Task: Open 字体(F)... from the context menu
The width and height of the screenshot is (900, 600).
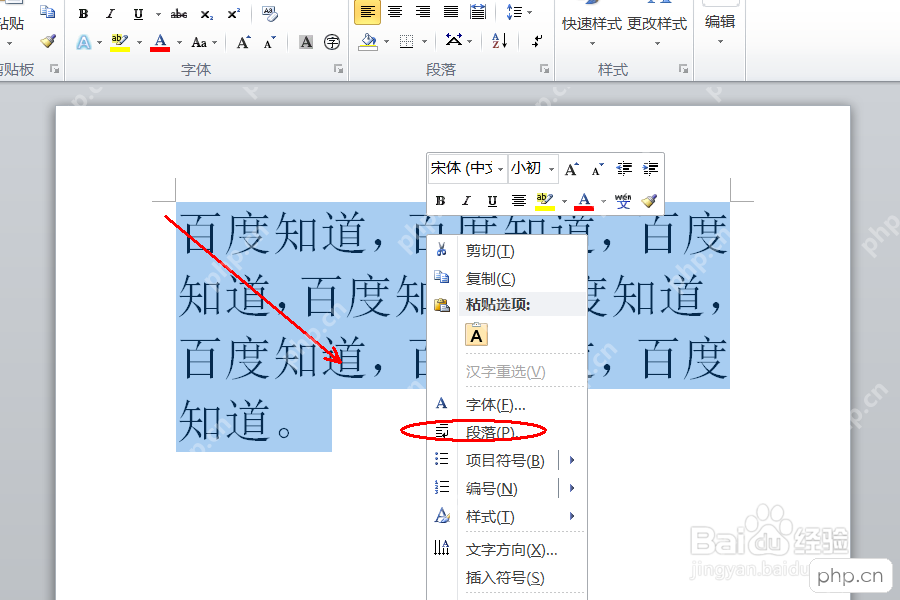Action: click(507, 405)
